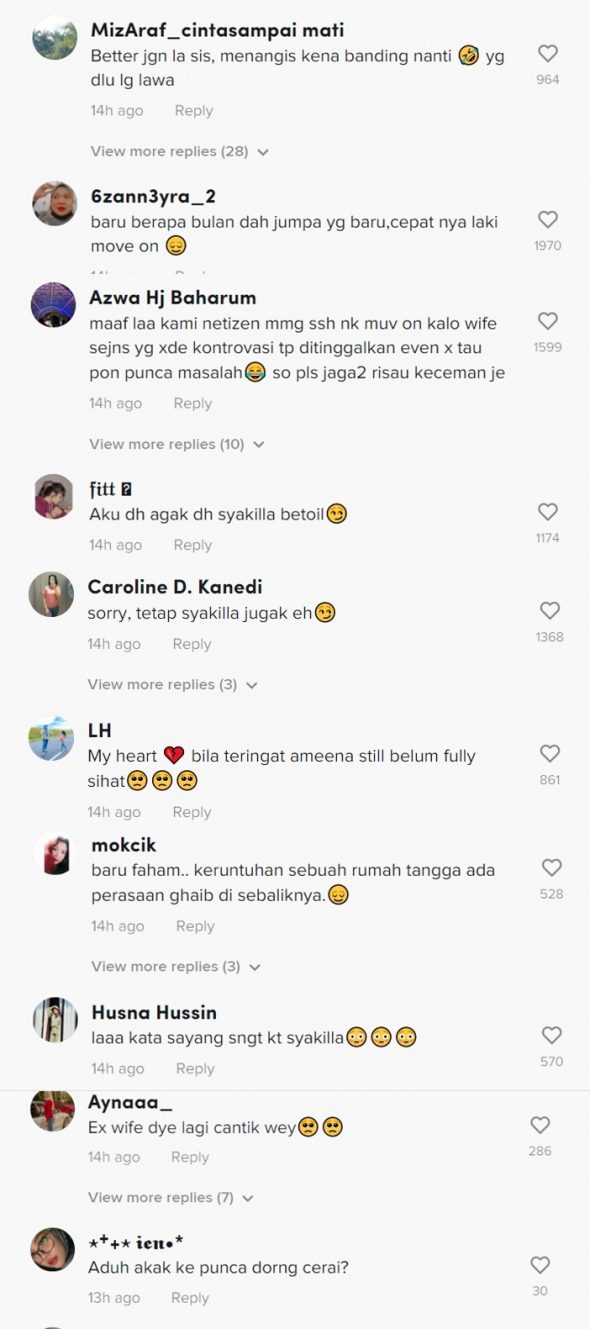Open Caroline D. Kanedi's profile name

[175, 587]
